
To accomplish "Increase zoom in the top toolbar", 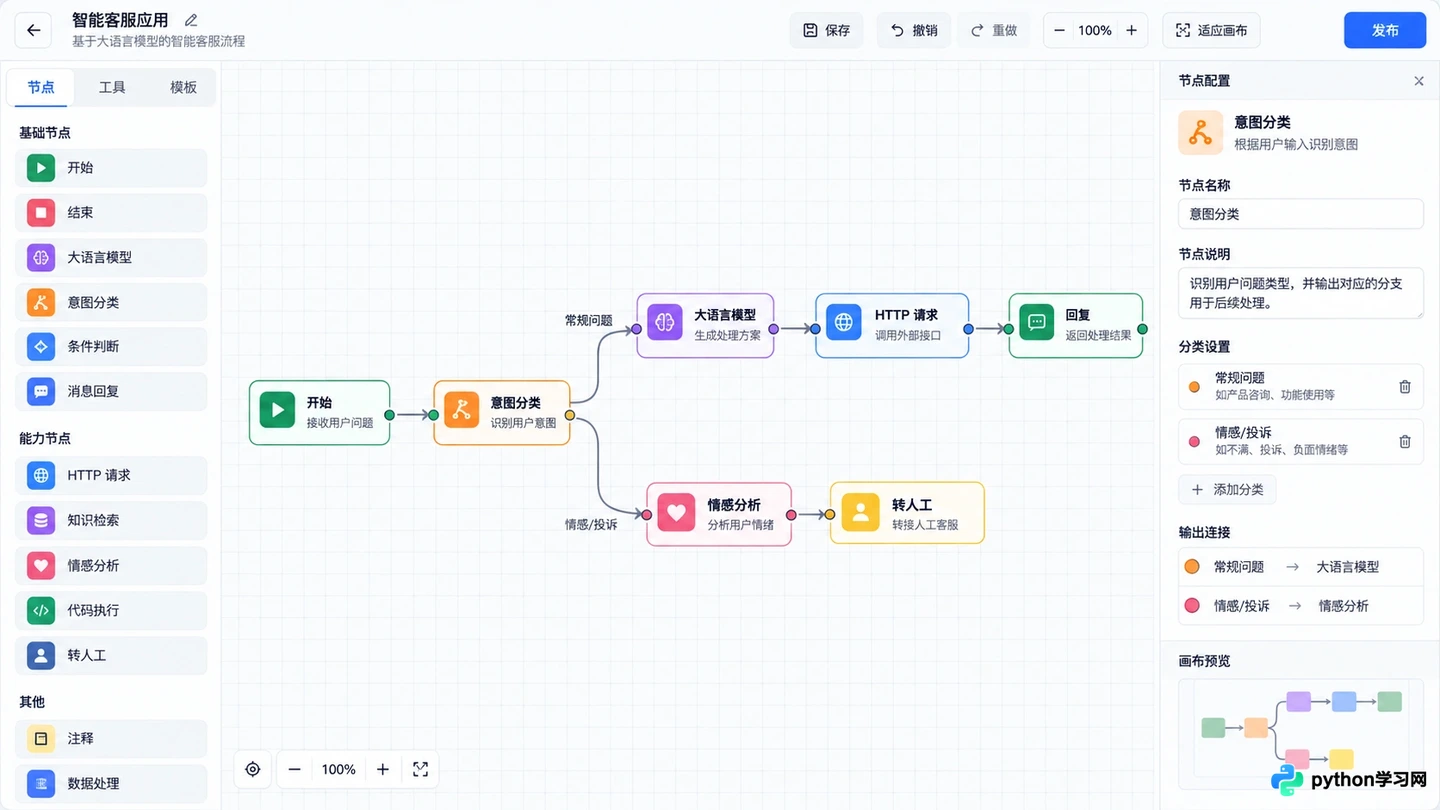I will point(1131,30).
